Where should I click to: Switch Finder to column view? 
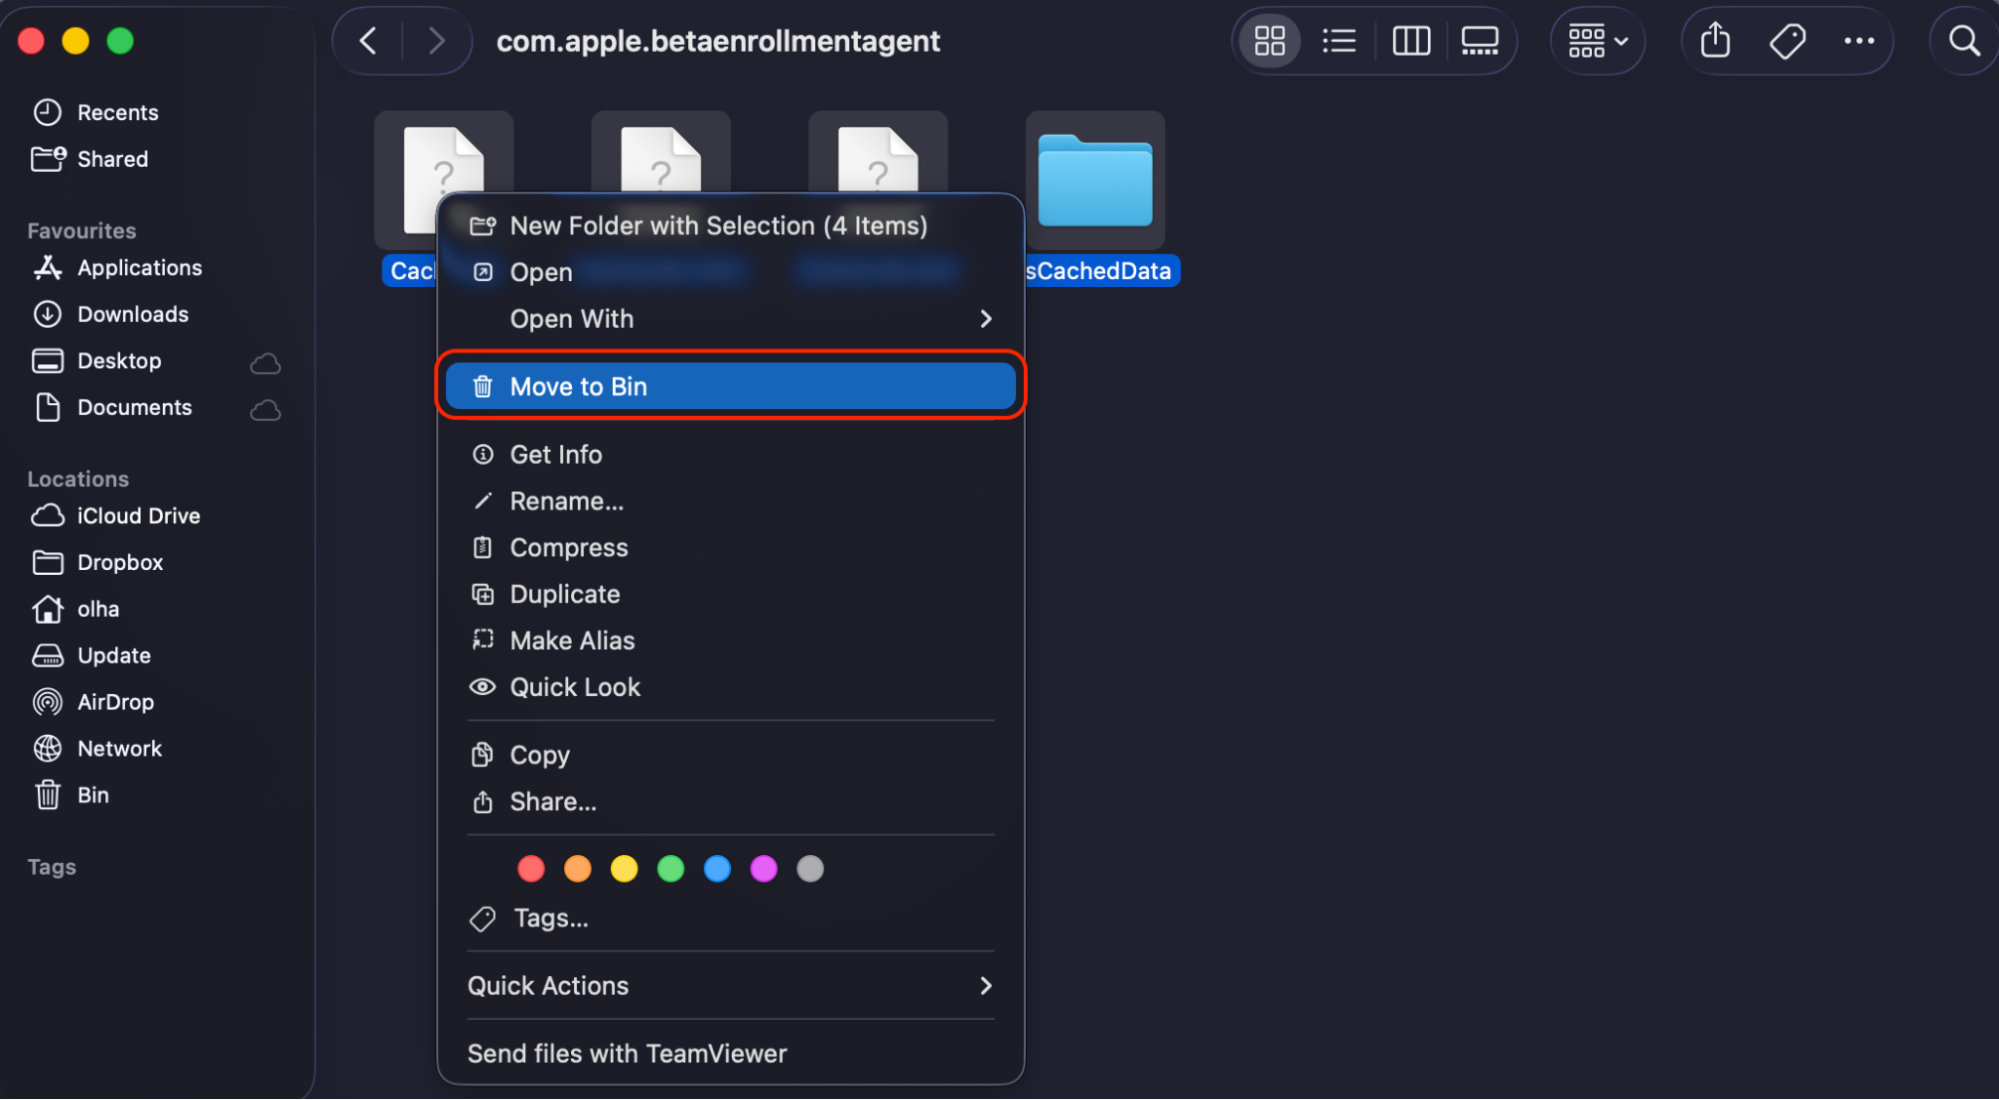[x=1411, y=41]
